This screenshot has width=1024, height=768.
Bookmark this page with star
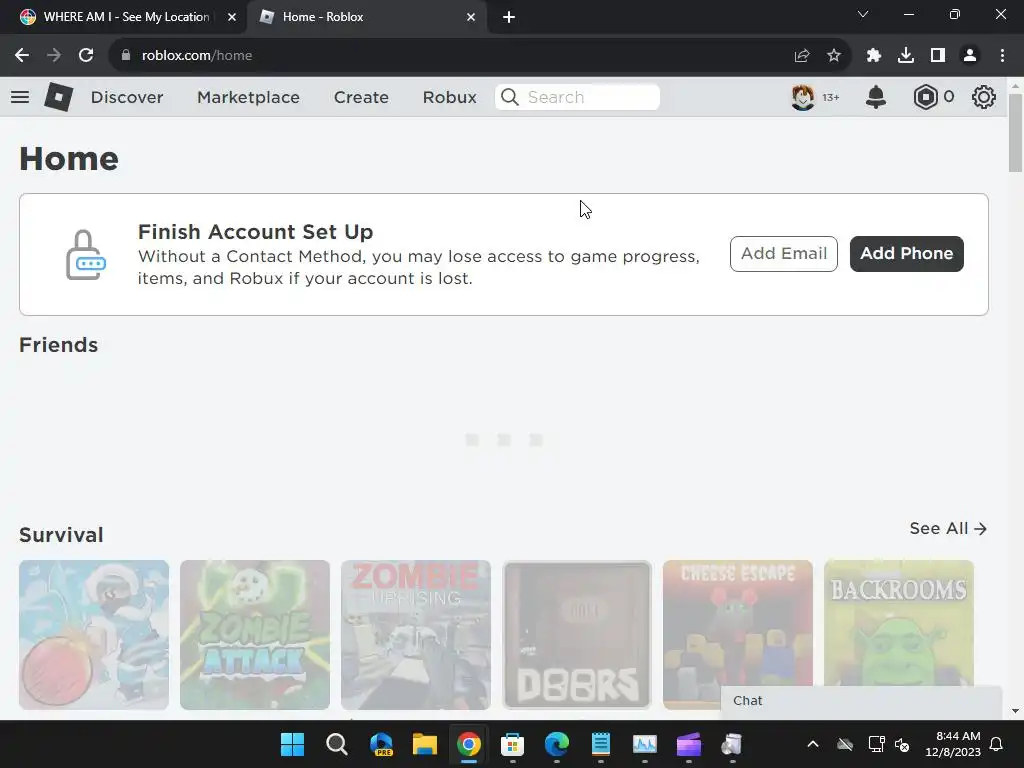[x=834, y=56]
